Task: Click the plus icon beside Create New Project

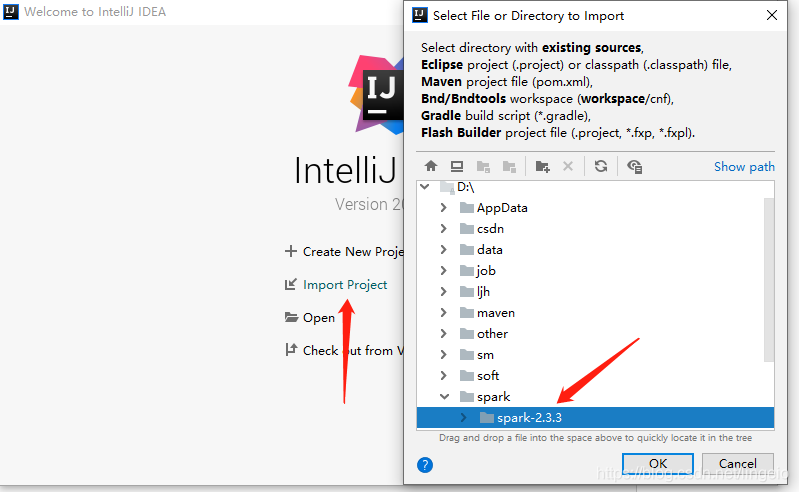Action: point(290,251)
